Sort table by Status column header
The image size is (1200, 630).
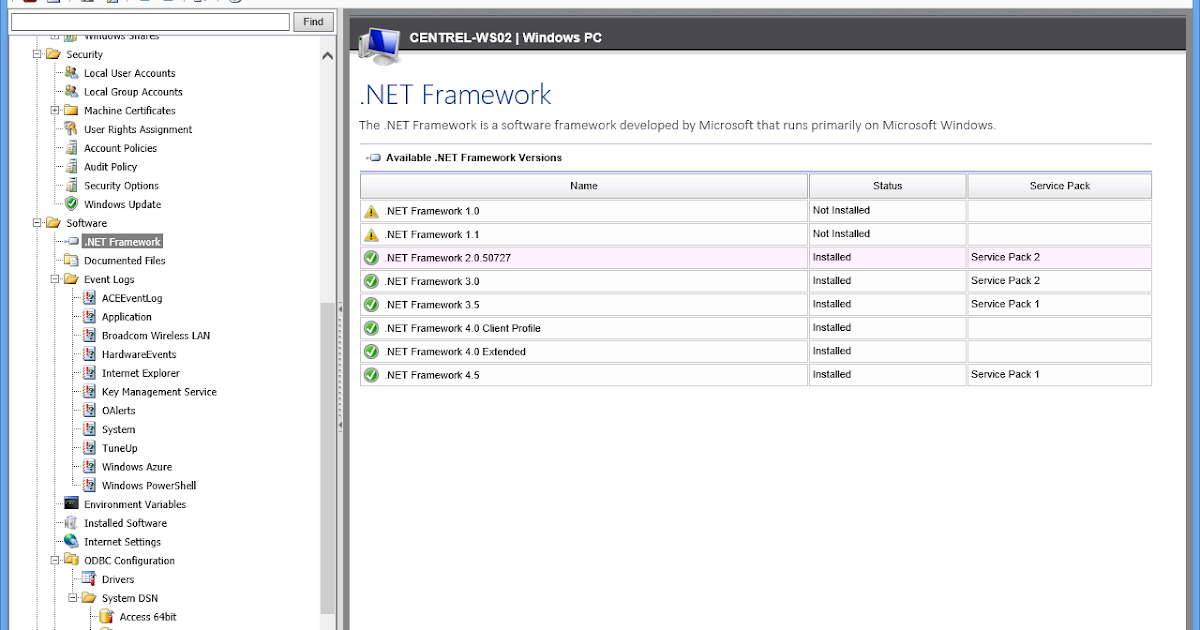[x=888, y=186]
